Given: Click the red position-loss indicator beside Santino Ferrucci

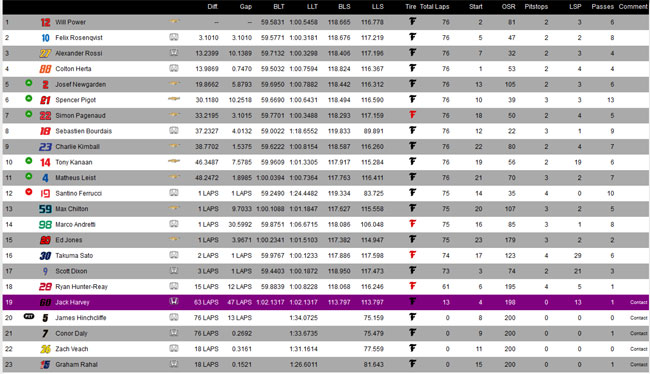Looking at the screenshot, I should pos(29,192).
